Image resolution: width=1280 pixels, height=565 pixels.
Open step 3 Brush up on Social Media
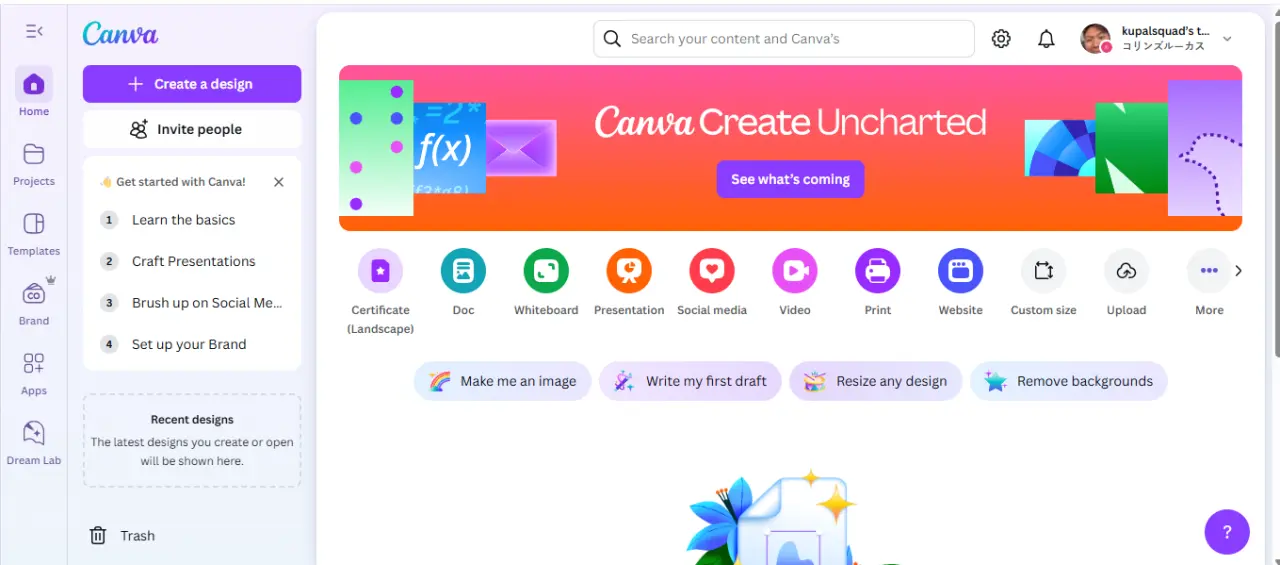coord(192,303)
